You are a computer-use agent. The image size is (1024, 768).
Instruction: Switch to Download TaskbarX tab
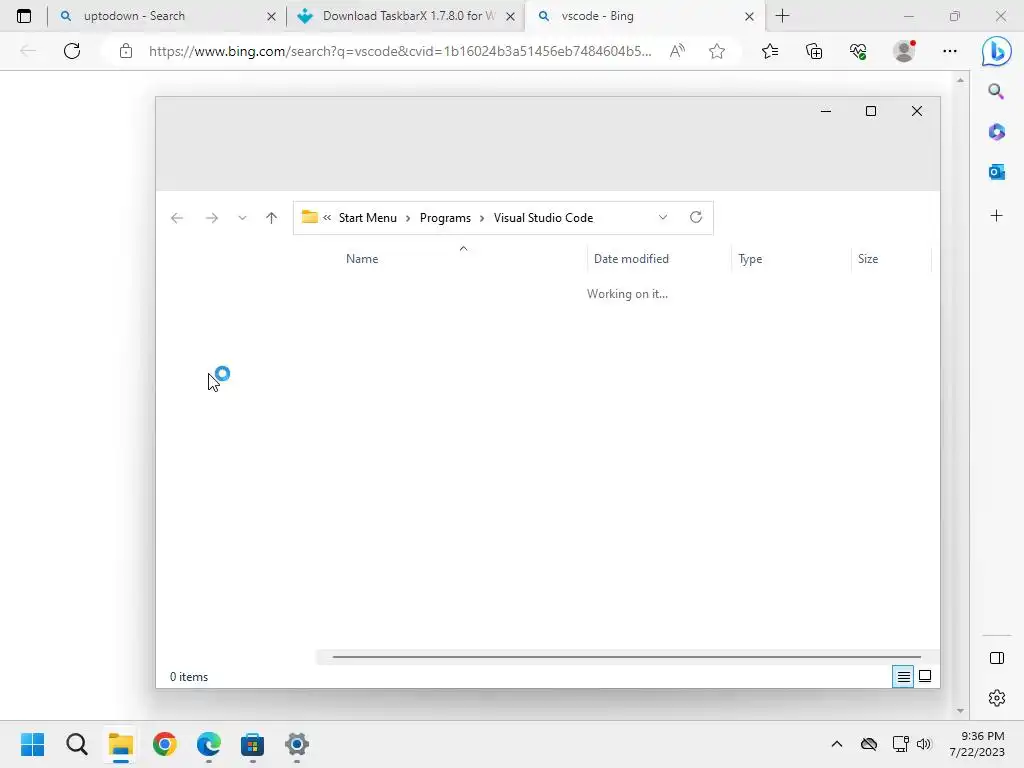(406, 16)
